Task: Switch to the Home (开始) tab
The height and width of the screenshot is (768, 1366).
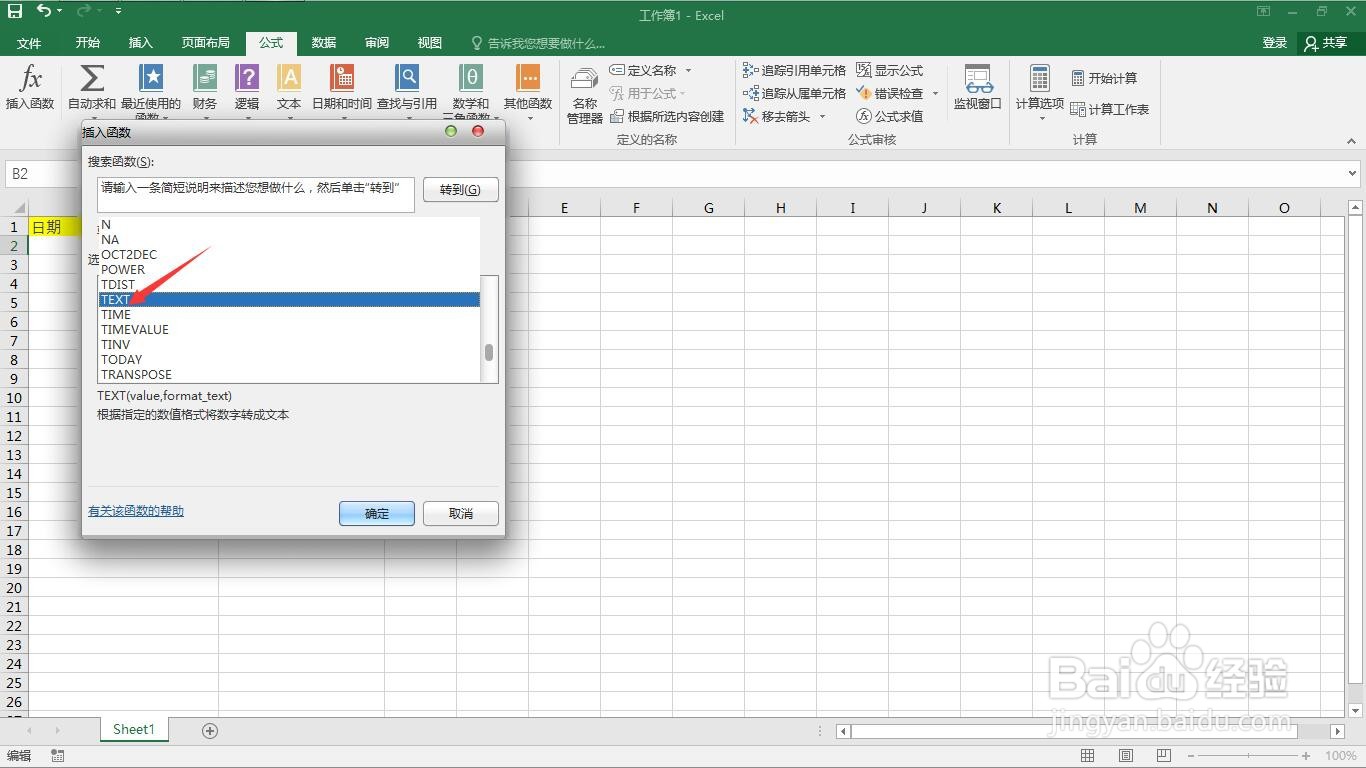Action: click(88, 43)
